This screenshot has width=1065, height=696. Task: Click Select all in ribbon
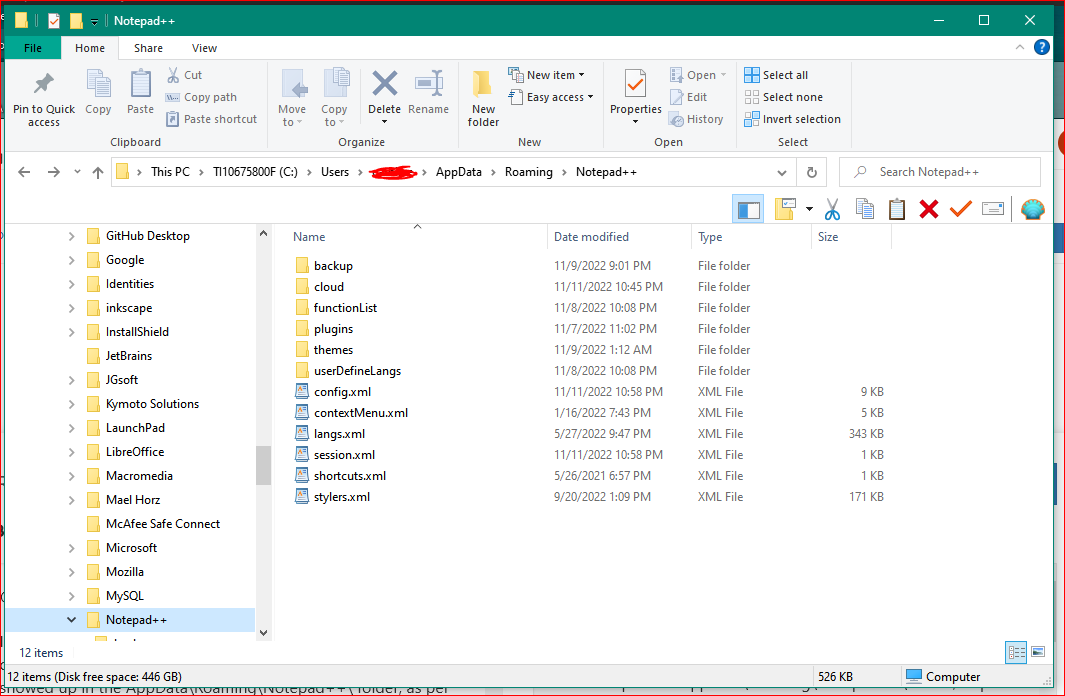pyautogui.click(x=776, y=75)
